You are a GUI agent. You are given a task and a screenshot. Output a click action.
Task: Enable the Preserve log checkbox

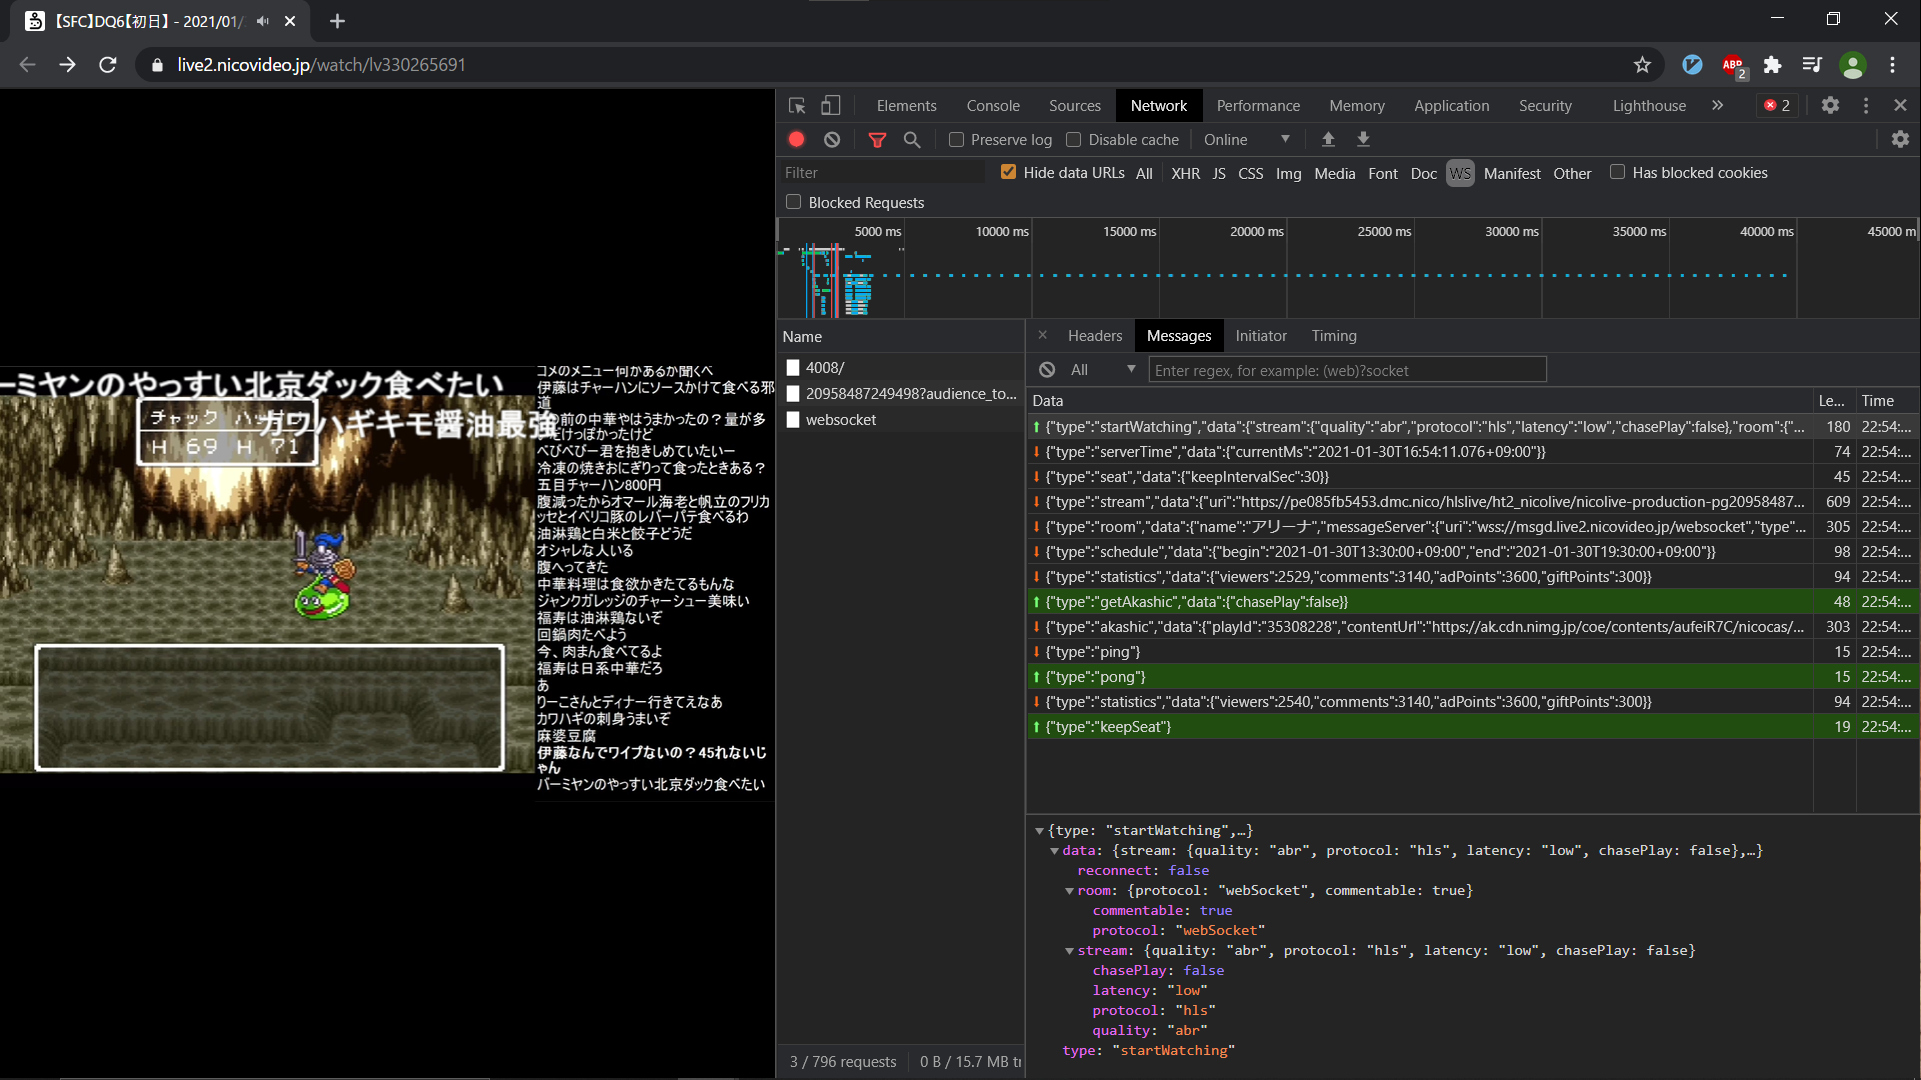coord(956,140)
